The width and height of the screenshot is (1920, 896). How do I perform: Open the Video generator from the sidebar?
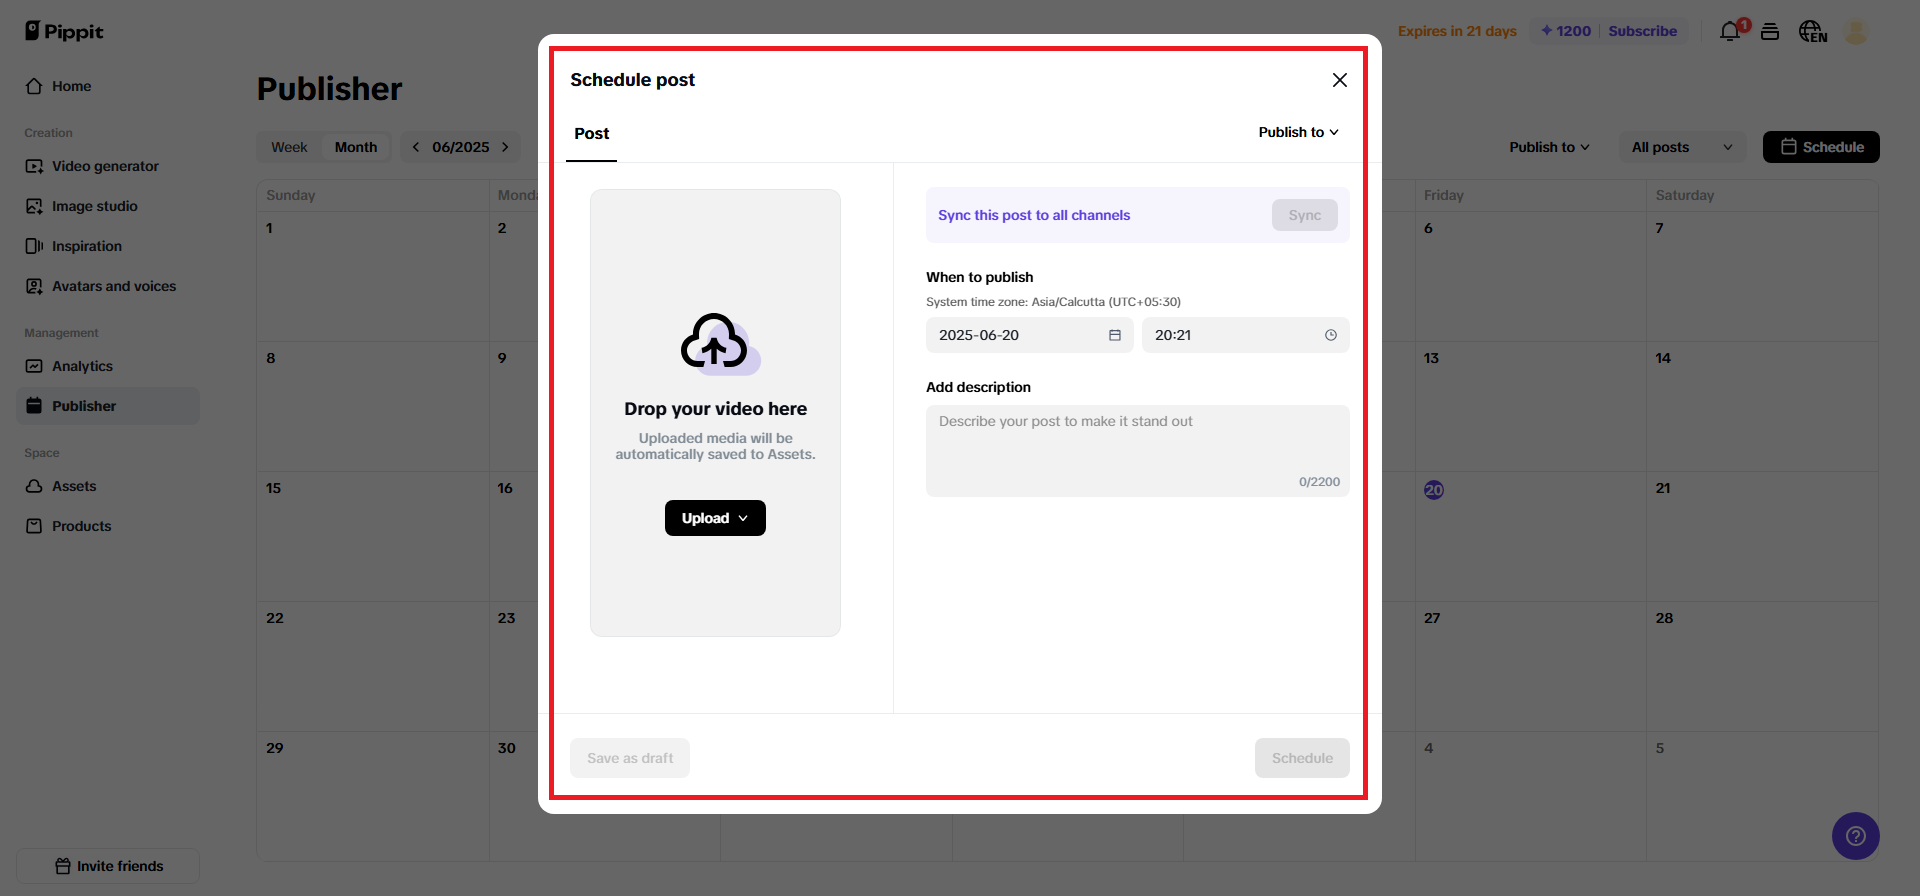click(x=104, y=166)
